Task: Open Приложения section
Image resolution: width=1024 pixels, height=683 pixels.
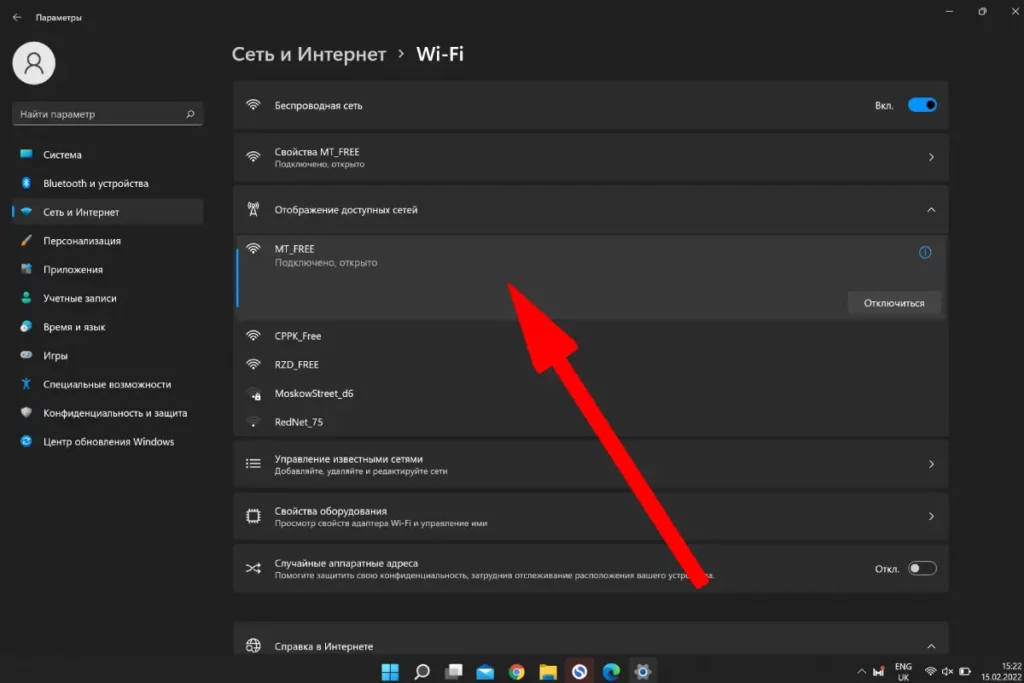Action: click(x=108, y=270)
